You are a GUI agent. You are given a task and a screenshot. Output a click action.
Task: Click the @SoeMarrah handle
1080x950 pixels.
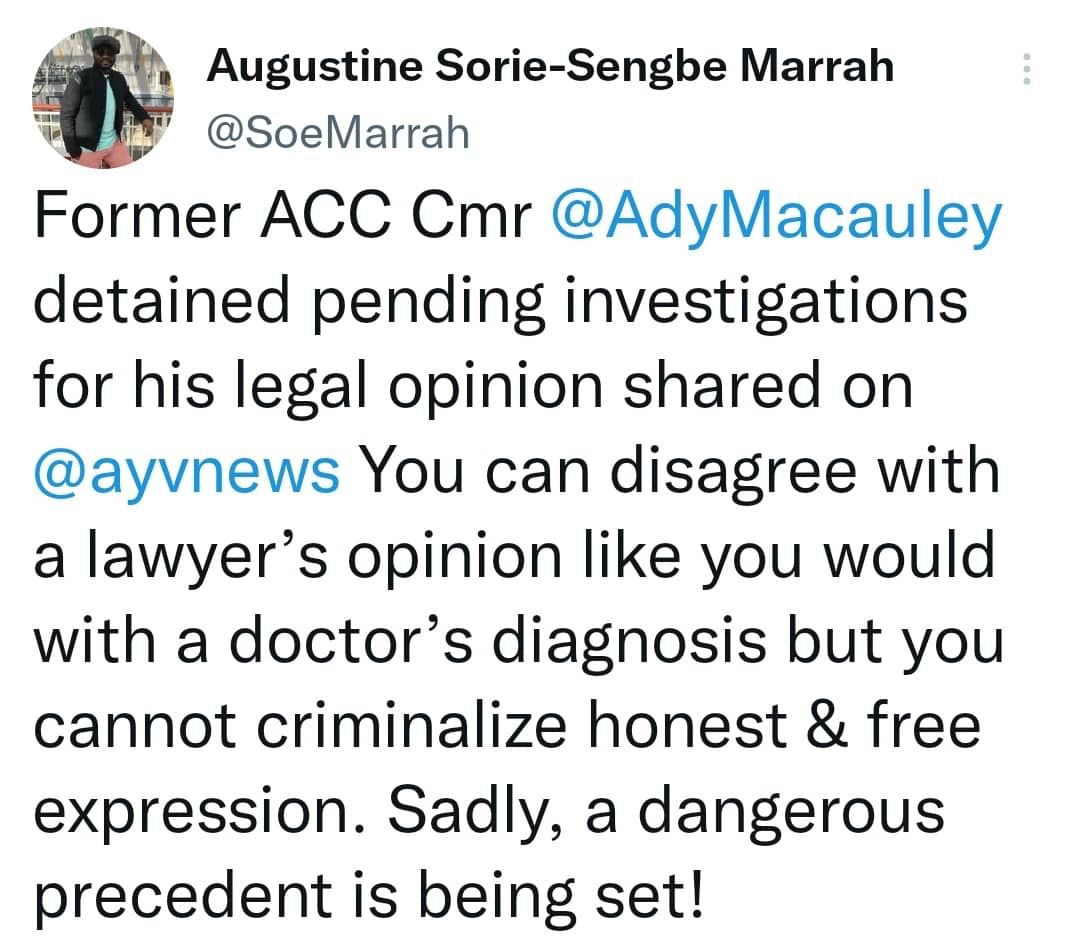338,132
